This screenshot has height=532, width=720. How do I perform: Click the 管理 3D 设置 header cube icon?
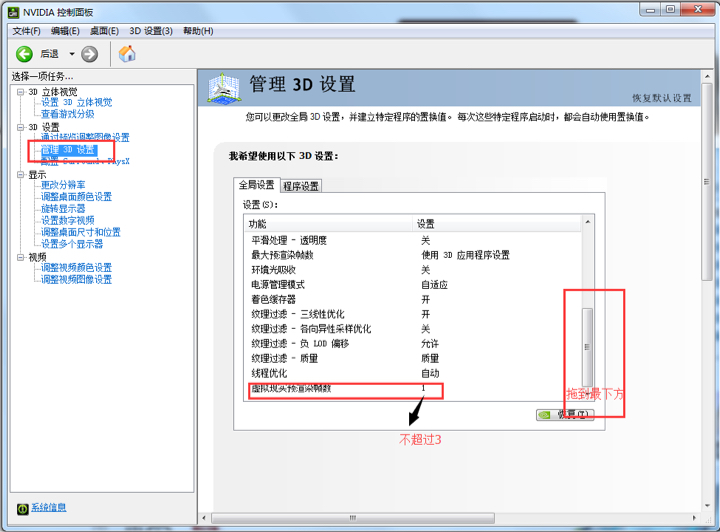(224, 88)
